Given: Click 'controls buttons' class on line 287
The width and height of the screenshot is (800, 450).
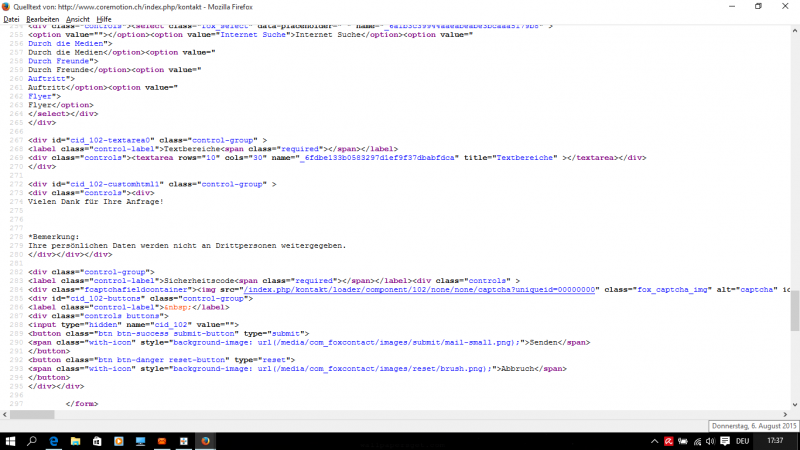Looking at the screenshot, I should coord(124,316).
